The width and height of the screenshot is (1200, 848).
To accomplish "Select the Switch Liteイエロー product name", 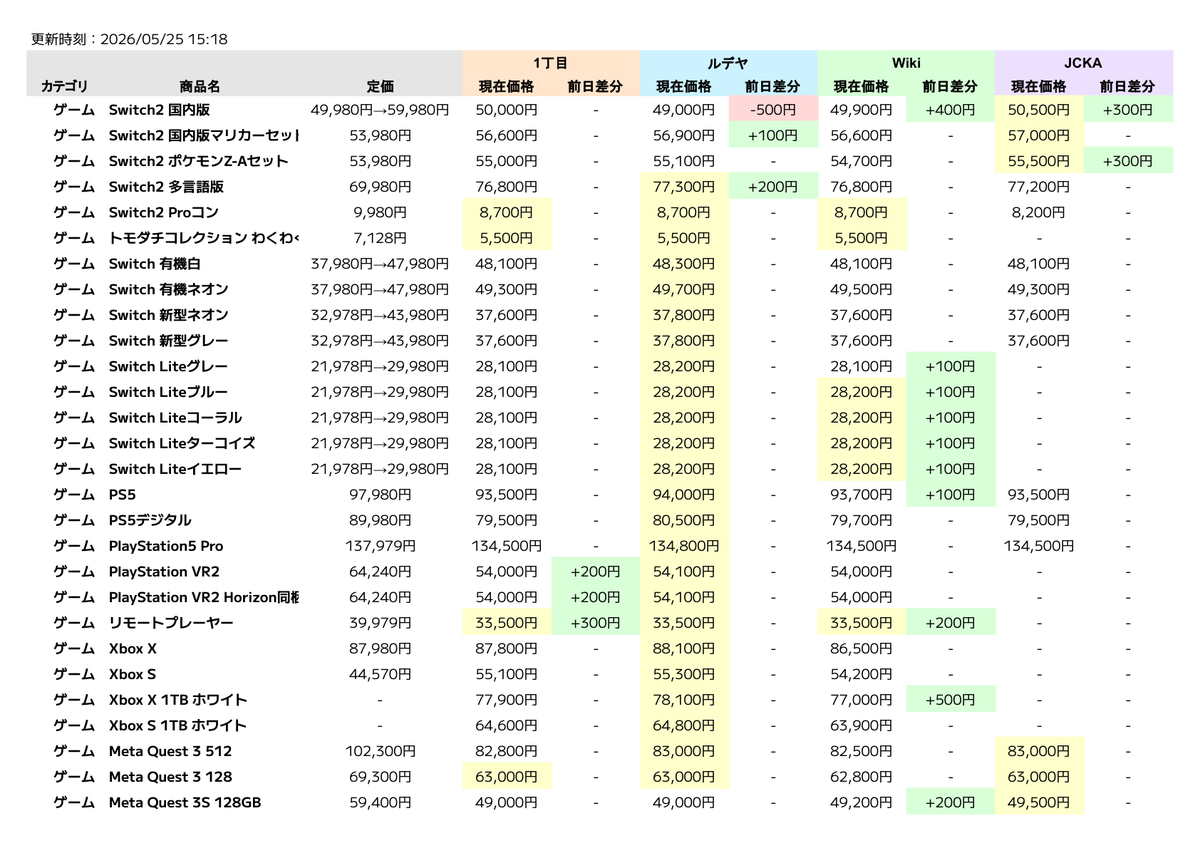I will coord(175,469).
